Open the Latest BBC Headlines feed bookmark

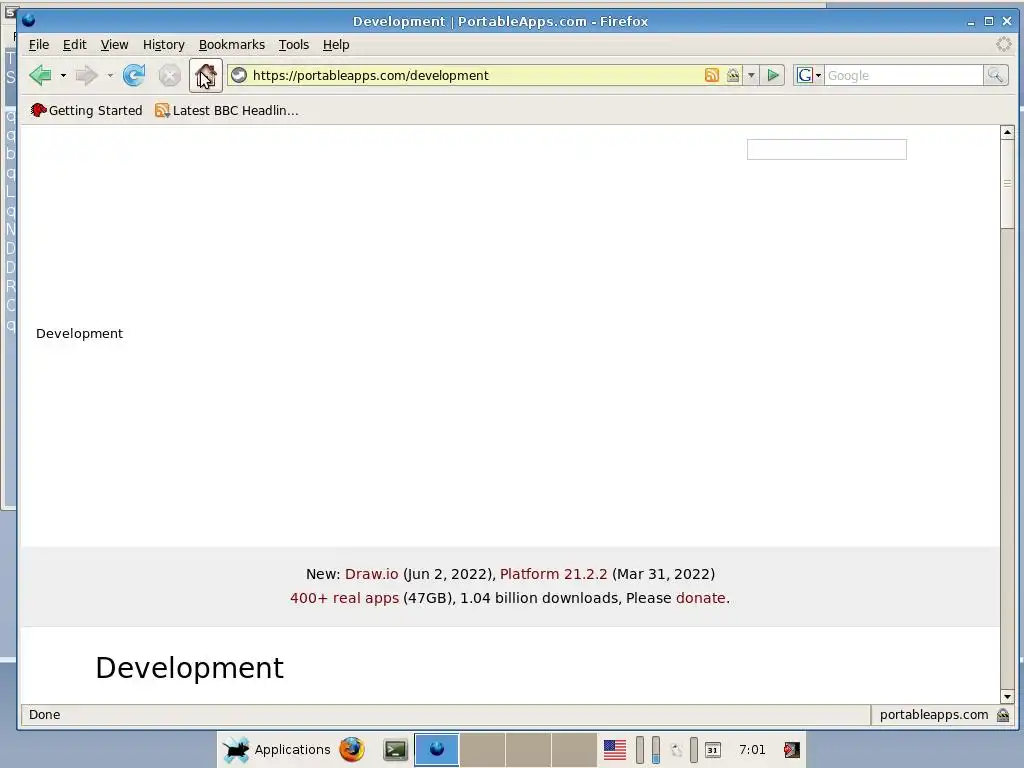(x=227, y=110)
